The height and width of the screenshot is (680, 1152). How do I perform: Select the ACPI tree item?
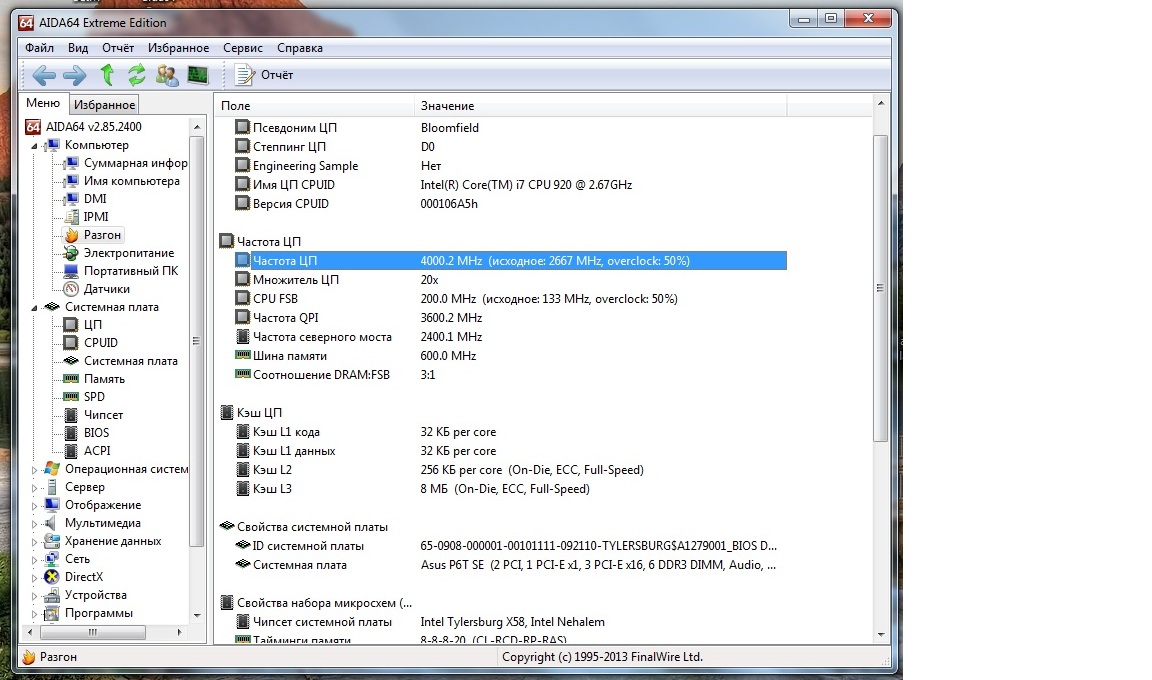tap(87, 451)
